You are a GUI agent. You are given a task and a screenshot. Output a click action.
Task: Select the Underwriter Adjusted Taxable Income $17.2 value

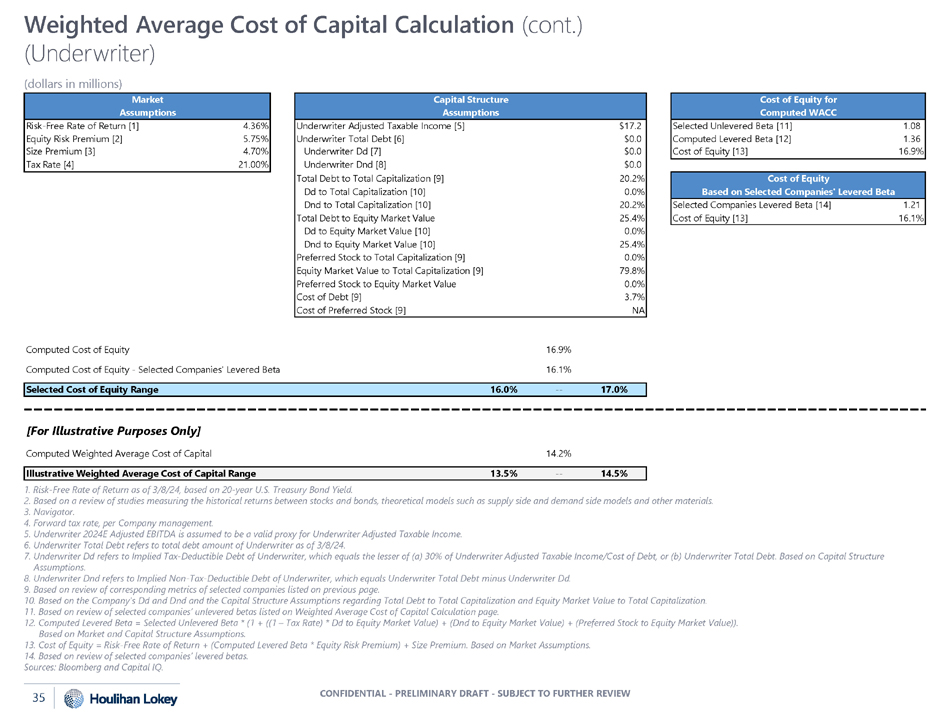tap(631, 126)
